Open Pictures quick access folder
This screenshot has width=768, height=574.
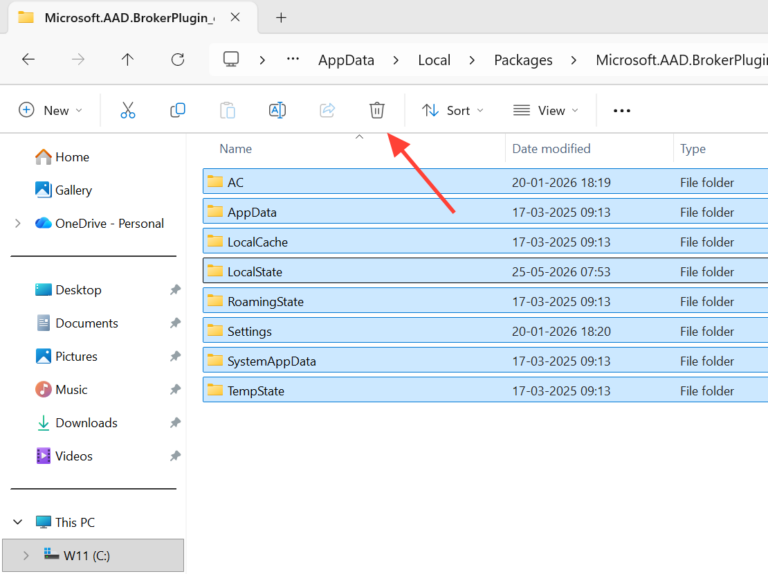66,357
